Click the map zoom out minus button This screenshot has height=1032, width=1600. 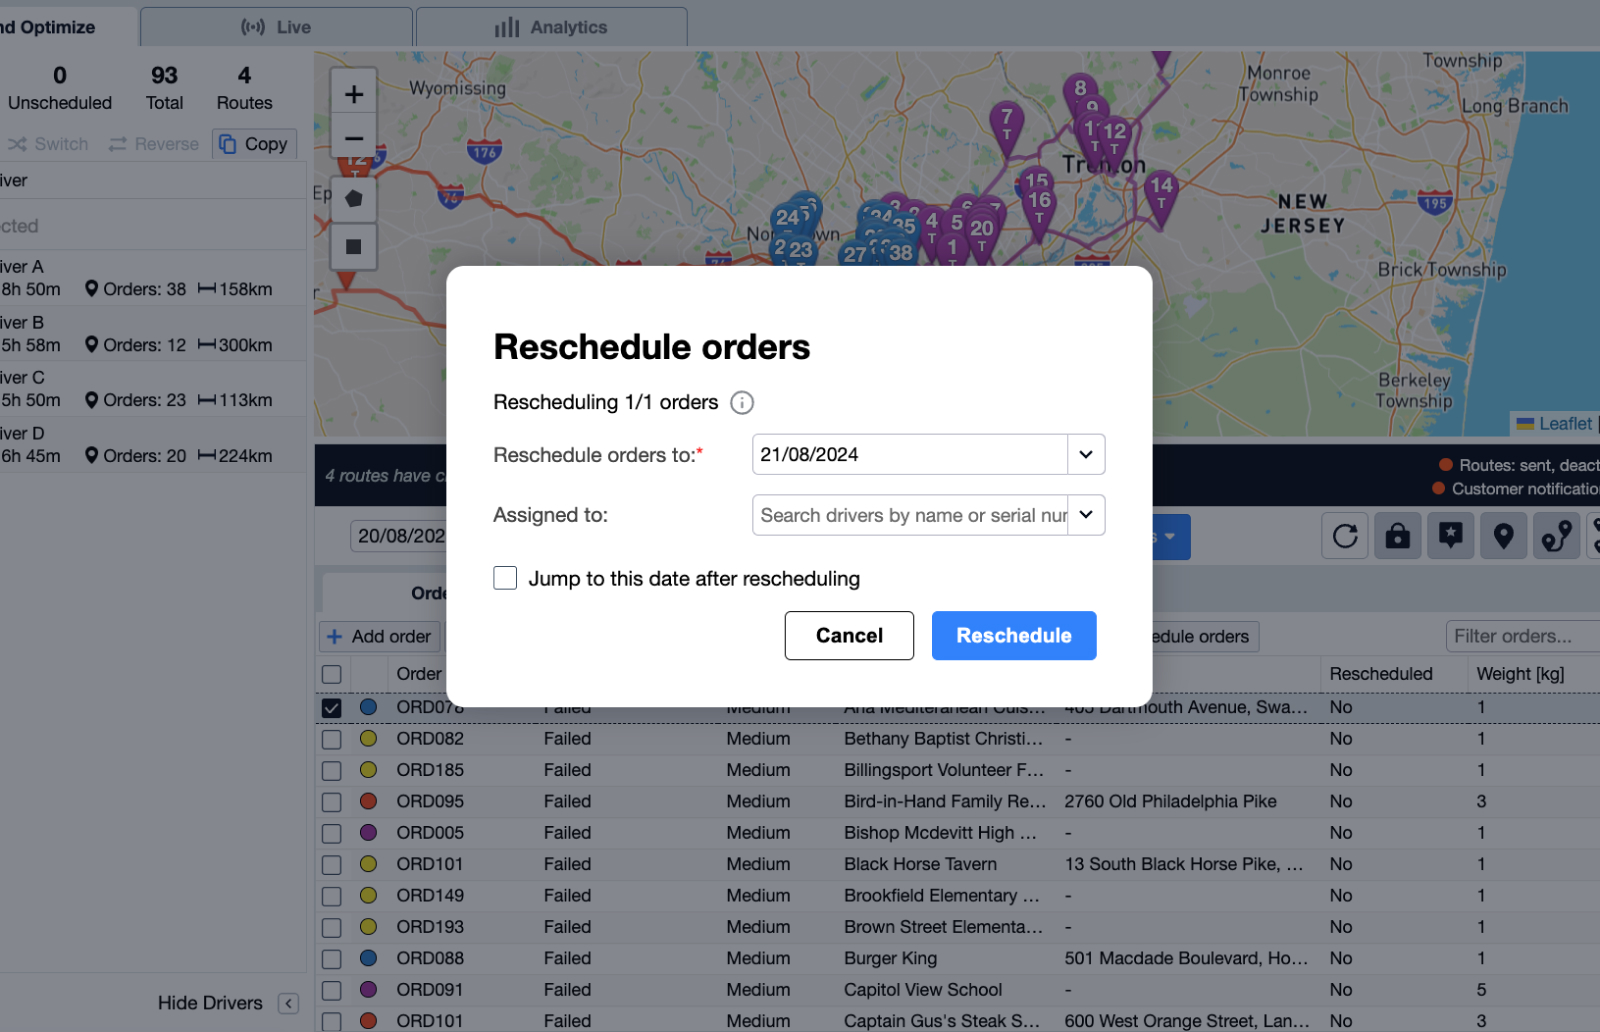point(353,139)
